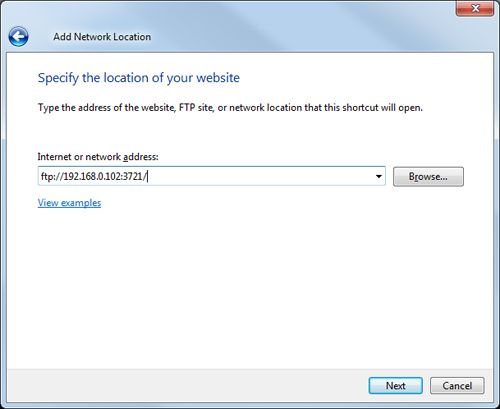
Task: Place cursor in the ftp://192.168.0.102:3721/ text
Action: coord(94,176)
